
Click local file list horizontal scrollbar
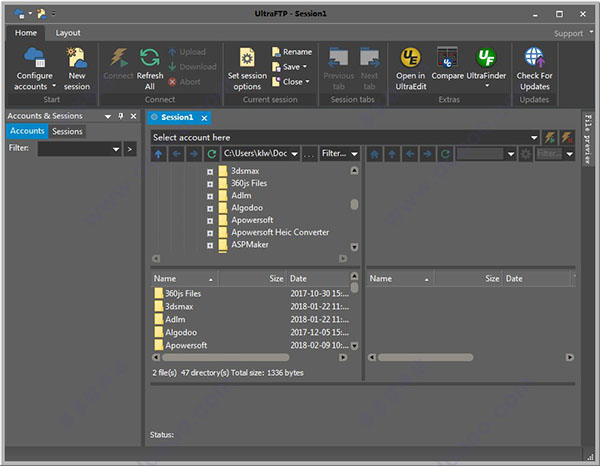click(226, 357)
